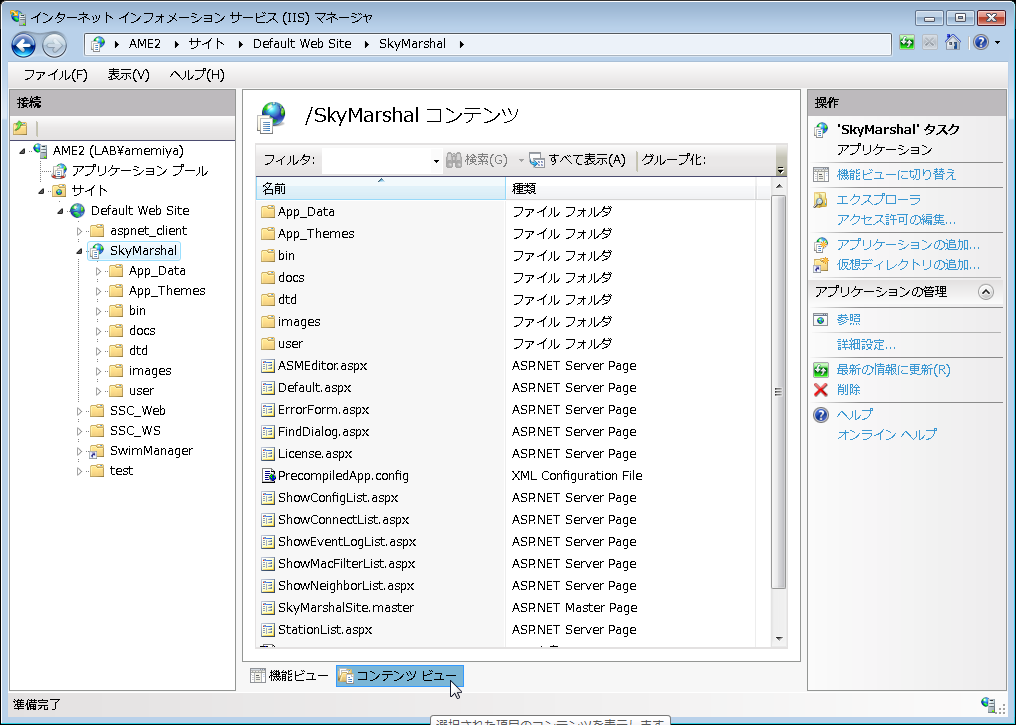Click the 仮想ディレクトリの追加 icon
Viewport: 1016px width, 725px height.
click(x=821, y=265)
